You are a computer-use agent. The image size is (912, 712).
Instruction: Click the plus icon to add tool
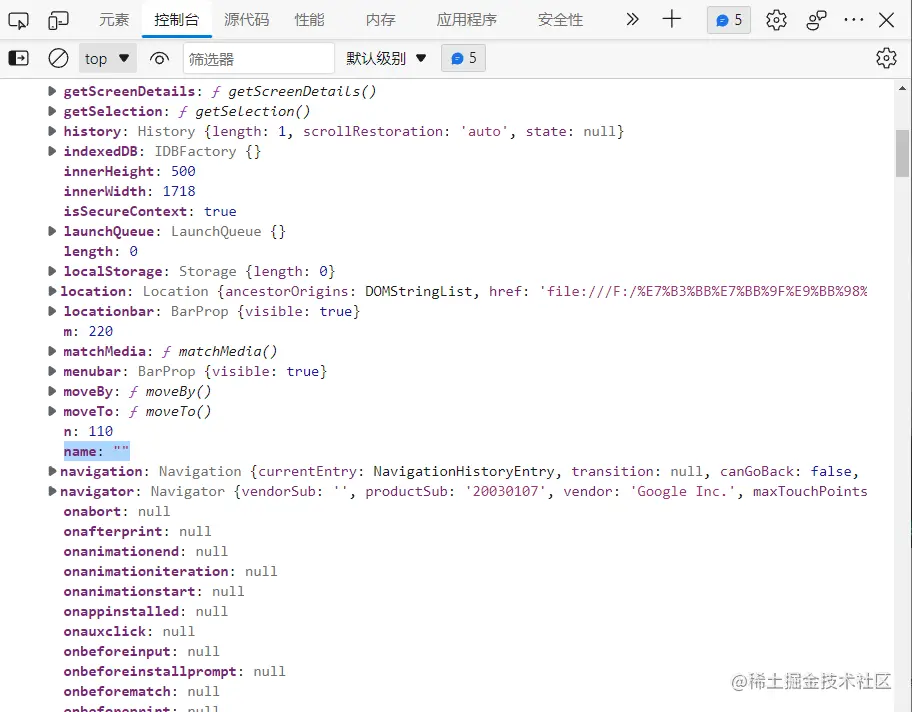pyautogui.click(x=671, y=19)
